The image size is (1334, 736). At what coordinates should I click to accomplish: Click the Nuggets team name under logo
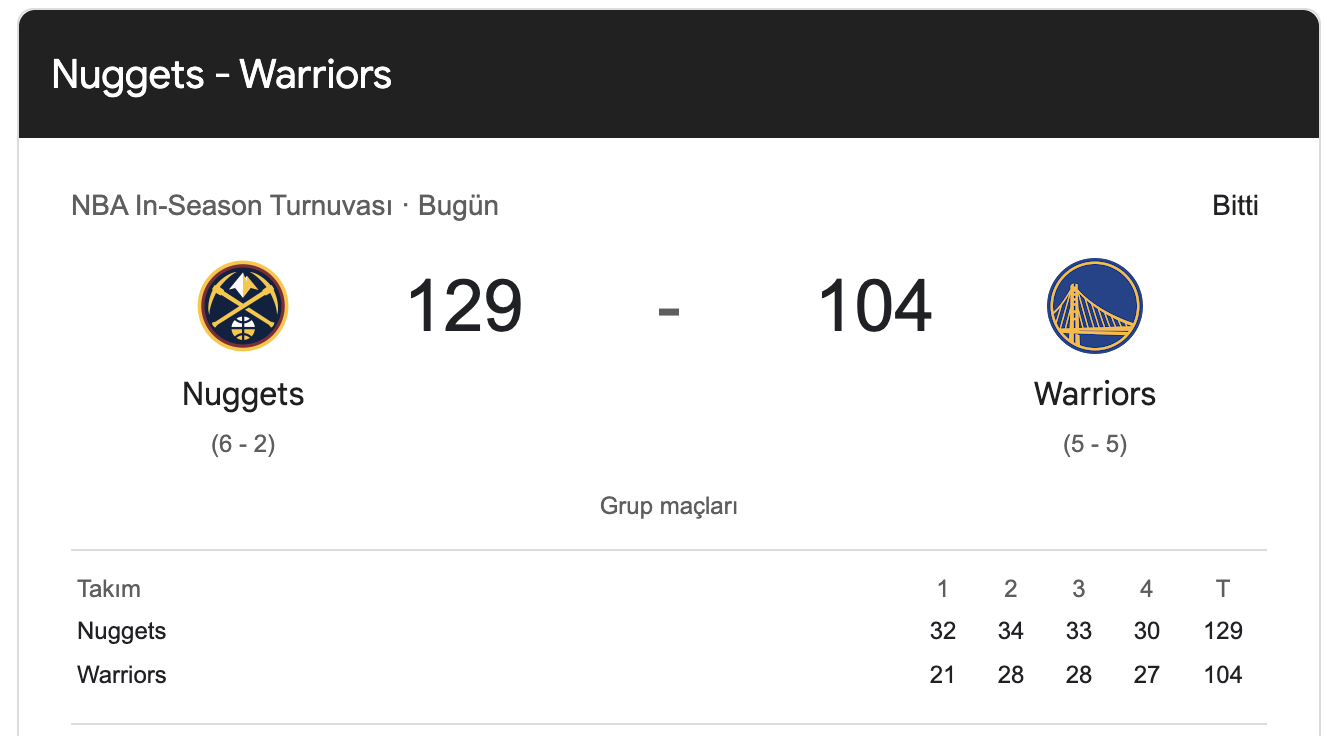click(243, 394)
